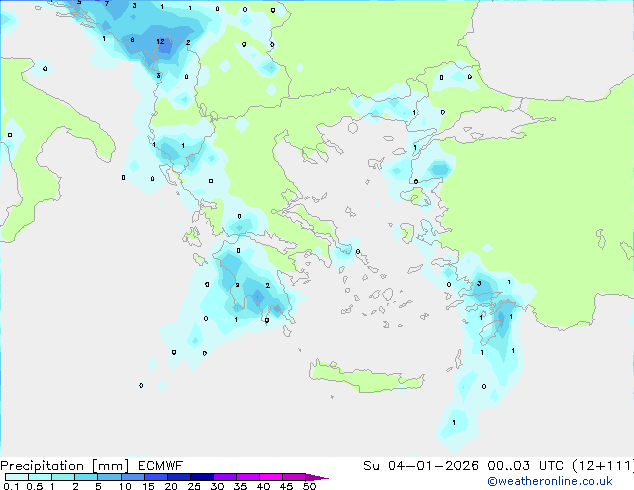Select the 40–45 mm legend swatch

(271, 477)
